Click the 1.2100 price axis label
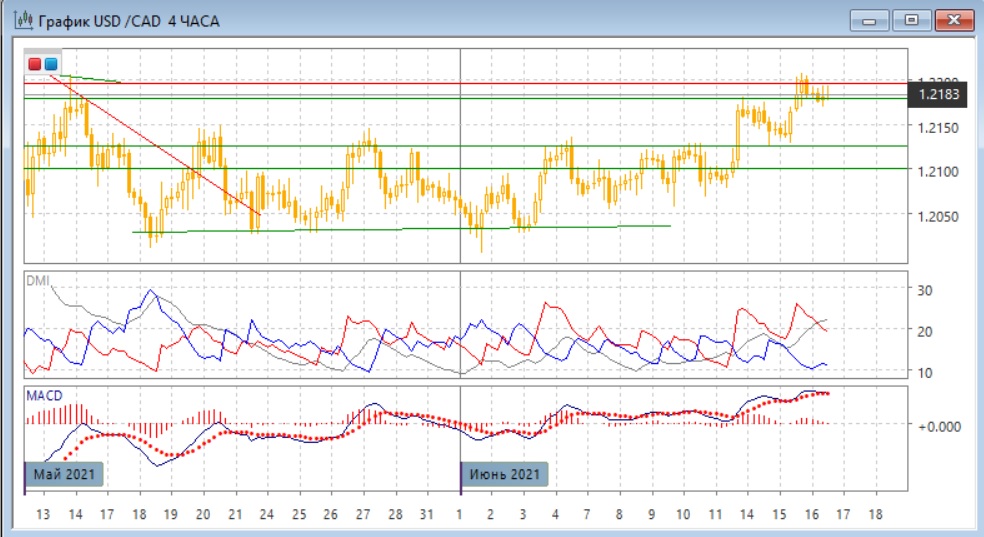This screenshot has height=537, width=984. coord(938,172)
